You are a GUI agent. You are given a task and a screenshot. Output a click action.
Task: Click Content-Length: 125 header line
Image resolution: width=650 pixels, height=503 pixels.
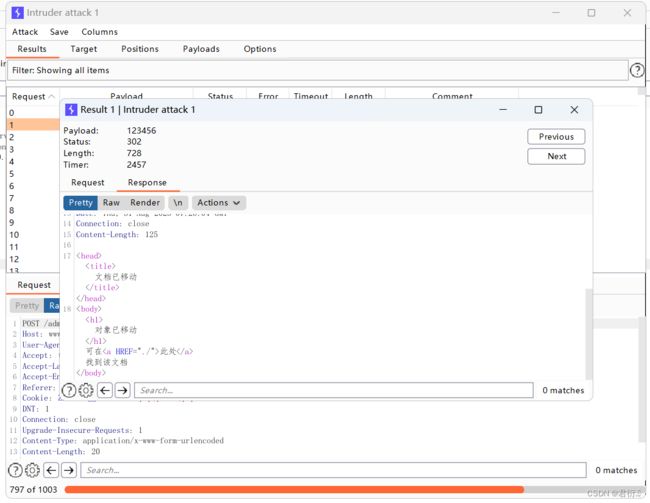point(117,235)
